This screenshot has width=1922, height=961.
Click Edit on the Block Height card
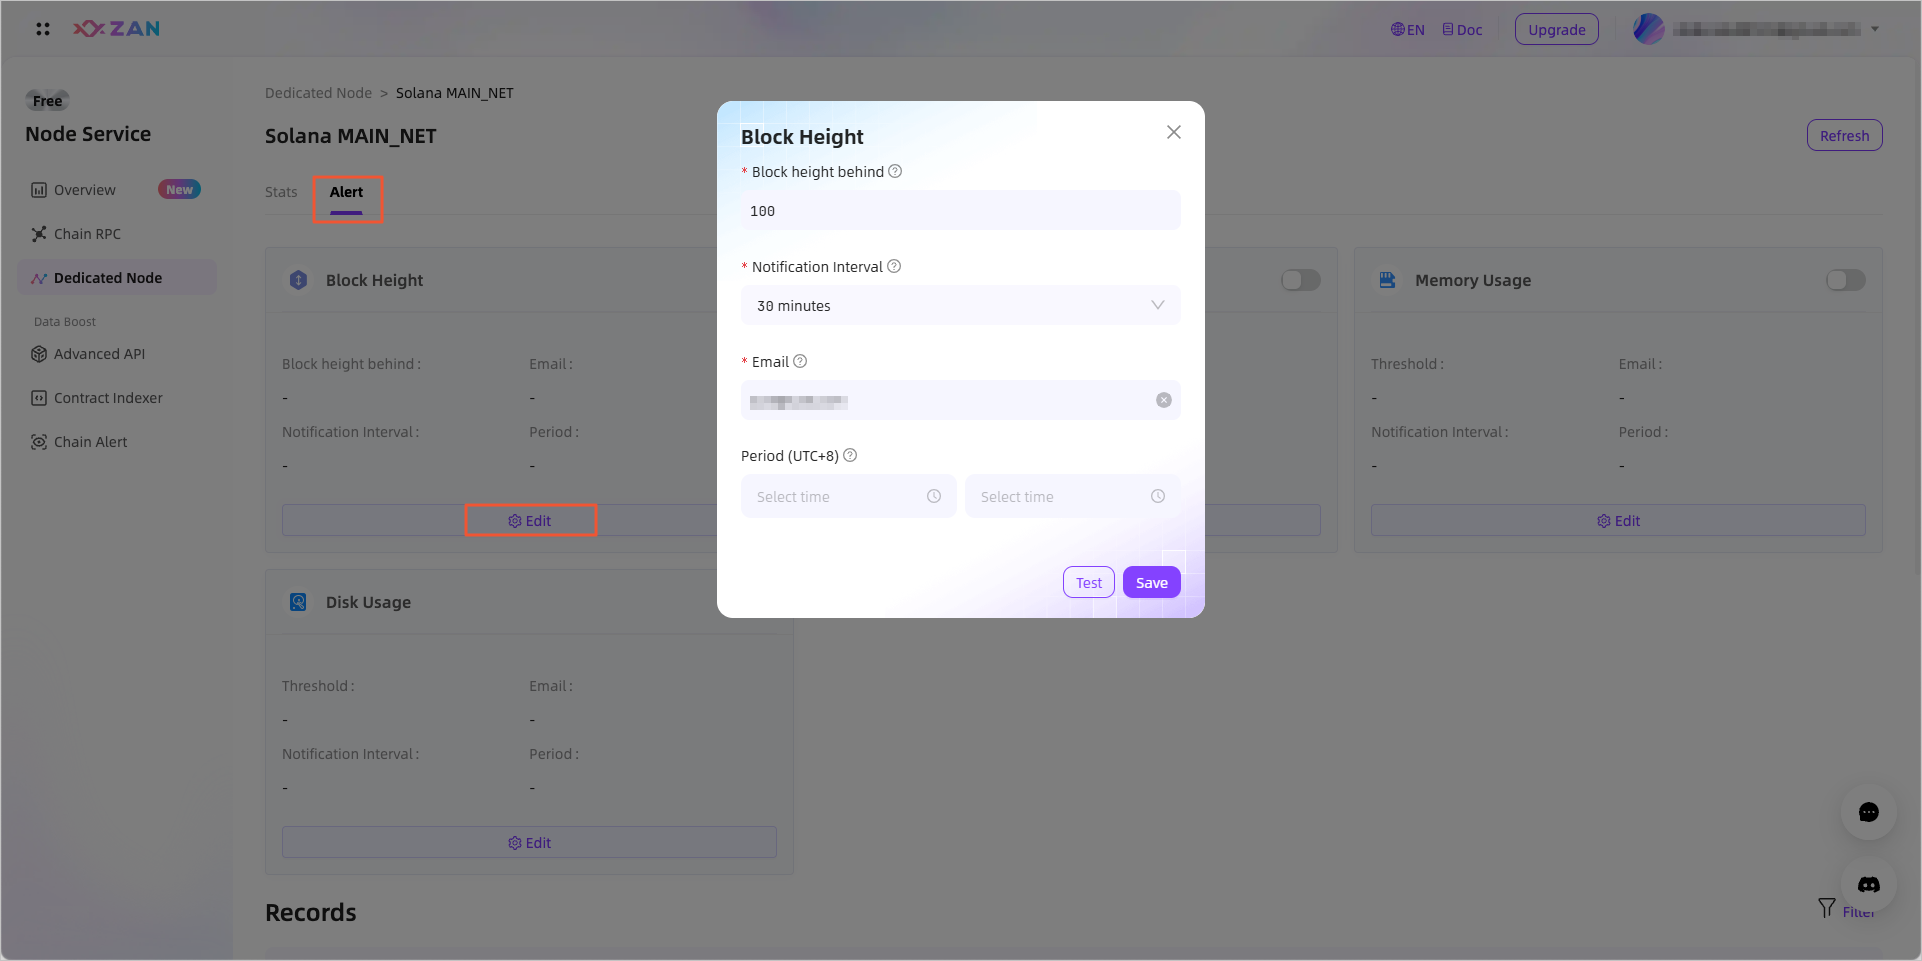coord(530,521)
